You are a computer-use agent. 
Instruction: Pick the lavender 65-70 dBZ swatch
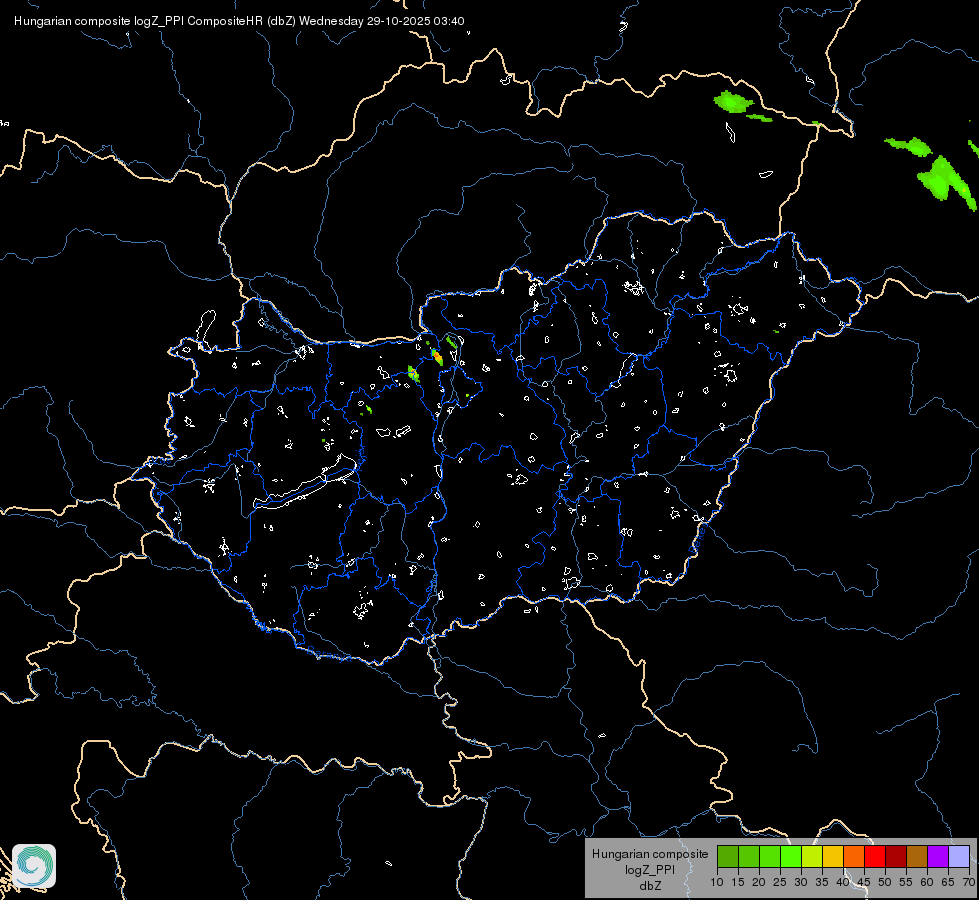point(959,856)
